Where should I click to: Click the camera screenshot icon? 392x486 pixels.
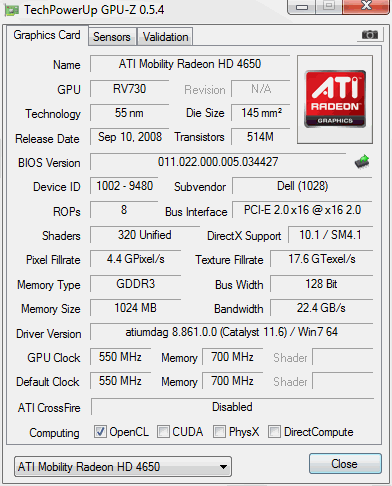point(370,34)
